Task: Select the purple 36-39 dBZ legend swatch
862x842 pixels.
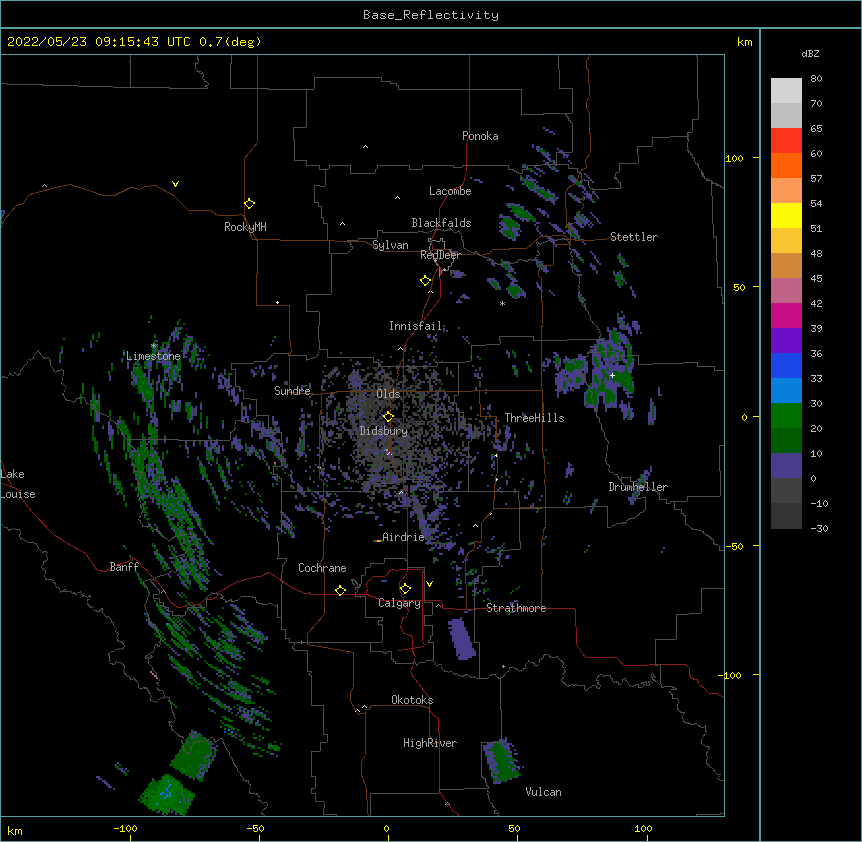Action: [x=786, y=341]
